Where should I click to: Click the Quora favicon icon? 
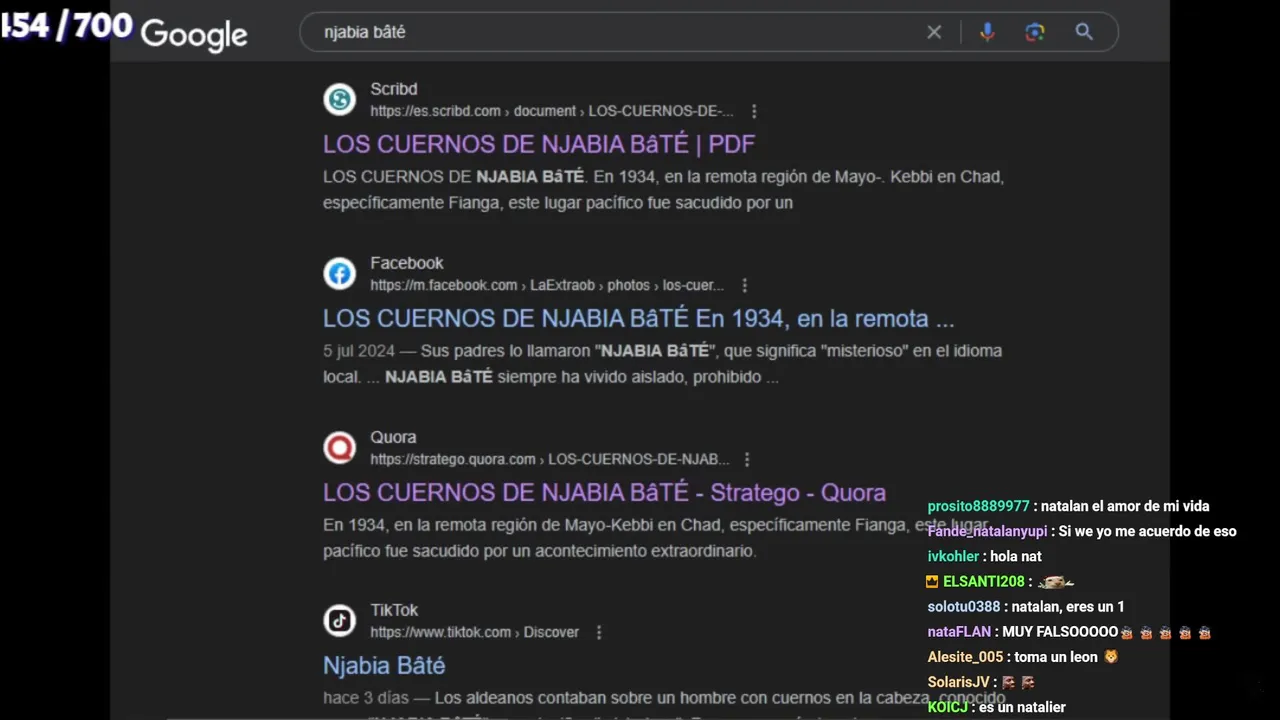(340, 447)
